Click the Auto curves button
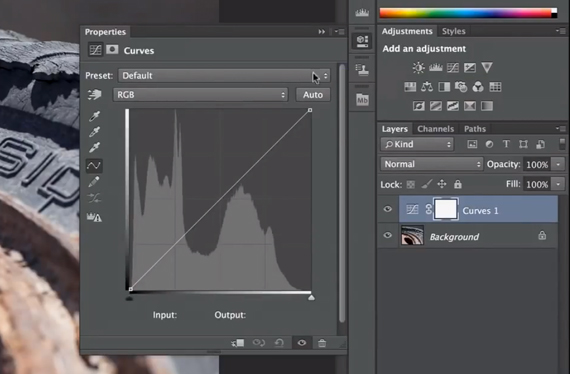The height and width of the screenshot is (374, 570). 313,95
